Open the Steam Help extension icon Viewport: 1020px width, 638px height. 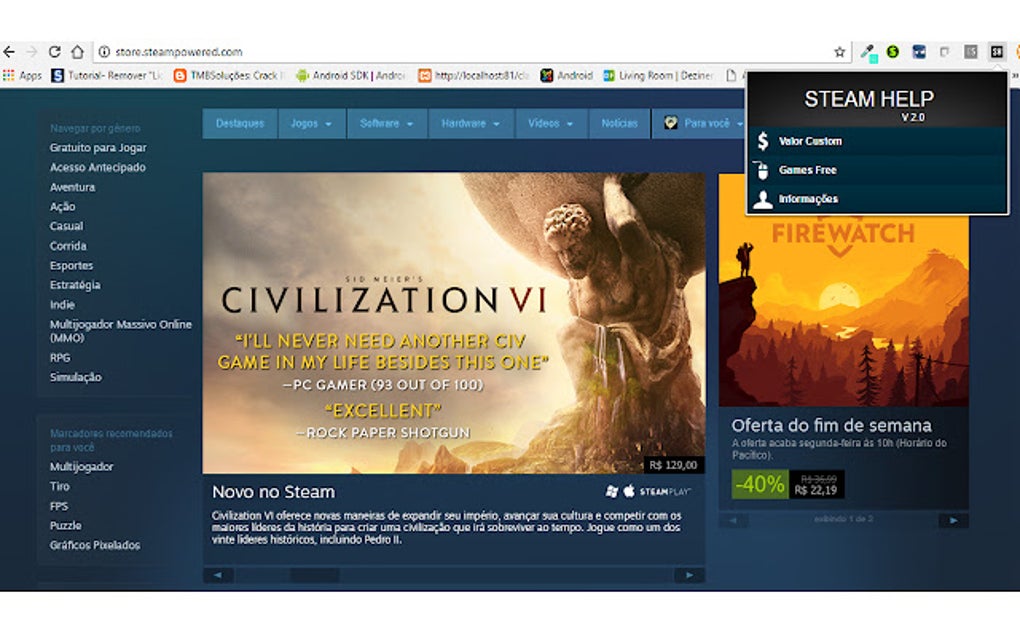pos(997,51)
